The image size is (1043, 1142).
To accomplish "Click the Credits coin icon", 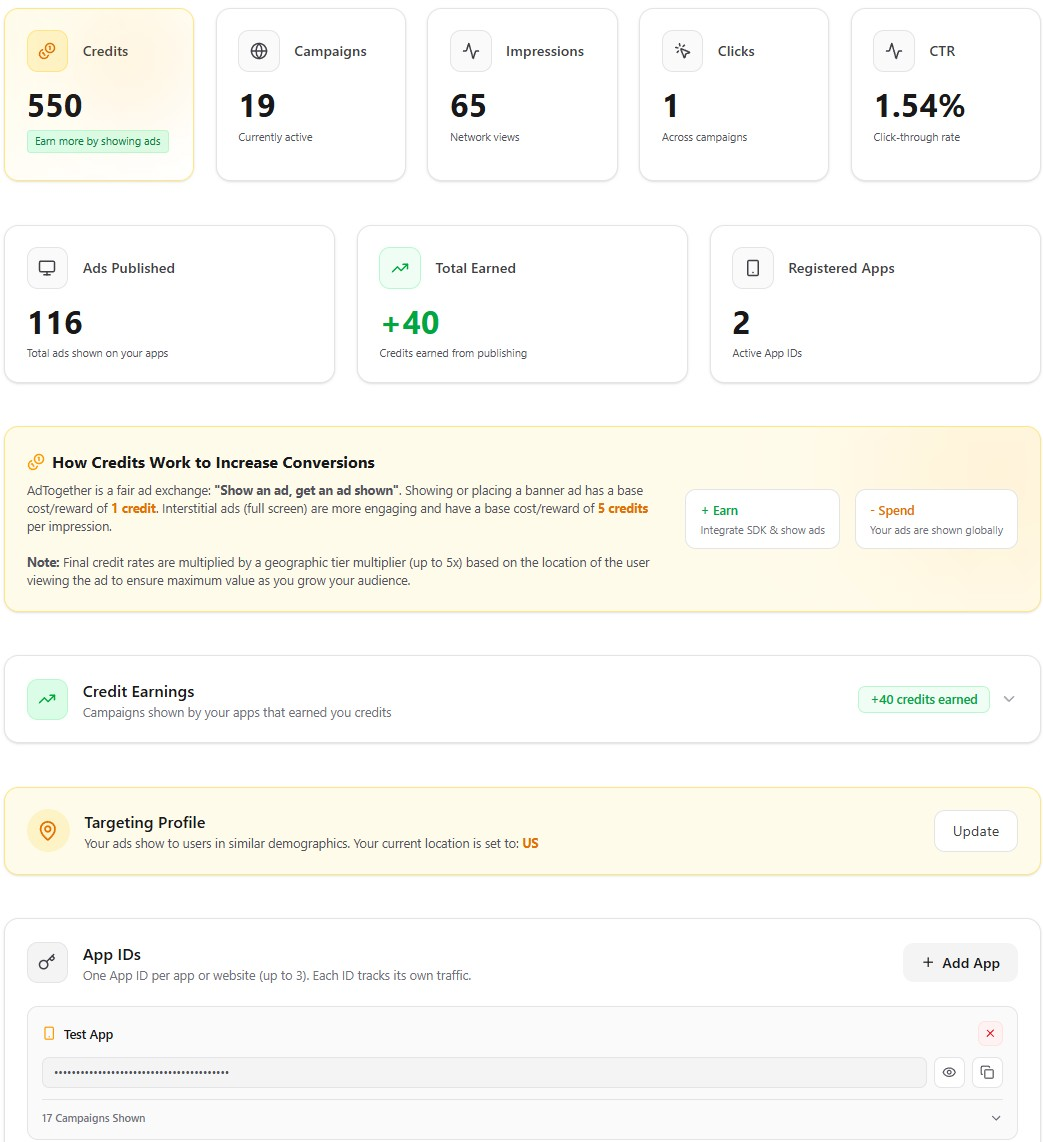I will [x=47, y=51].
